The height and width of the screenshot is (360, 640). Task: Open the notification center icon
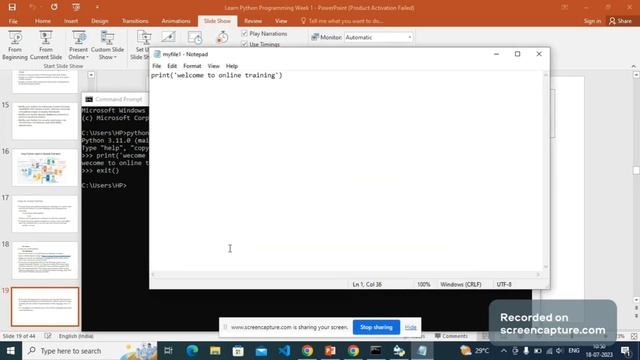click(625, 351)
